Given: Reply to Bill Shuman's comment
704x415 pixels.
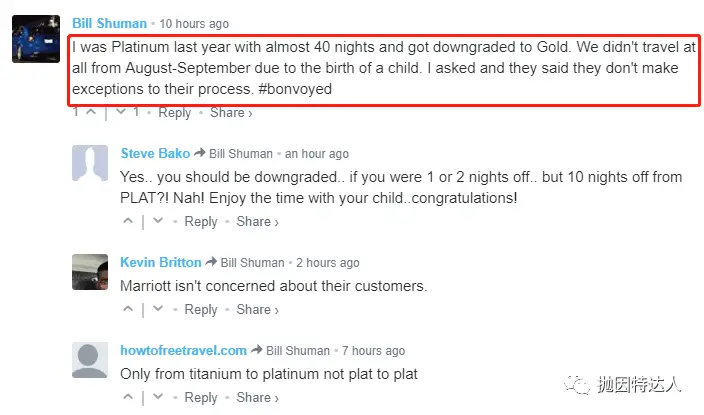Looking at the screenshot, I should pos(174,113).
